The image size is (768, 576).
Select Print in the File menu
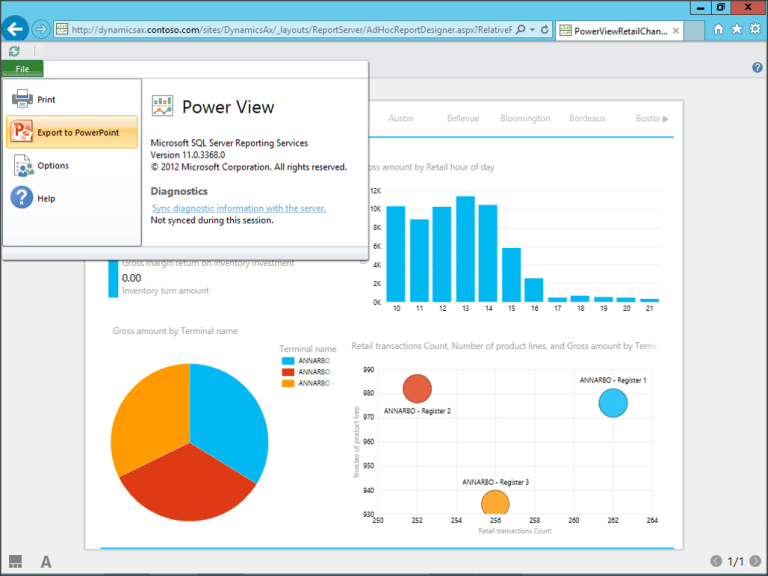coord(72,99)
